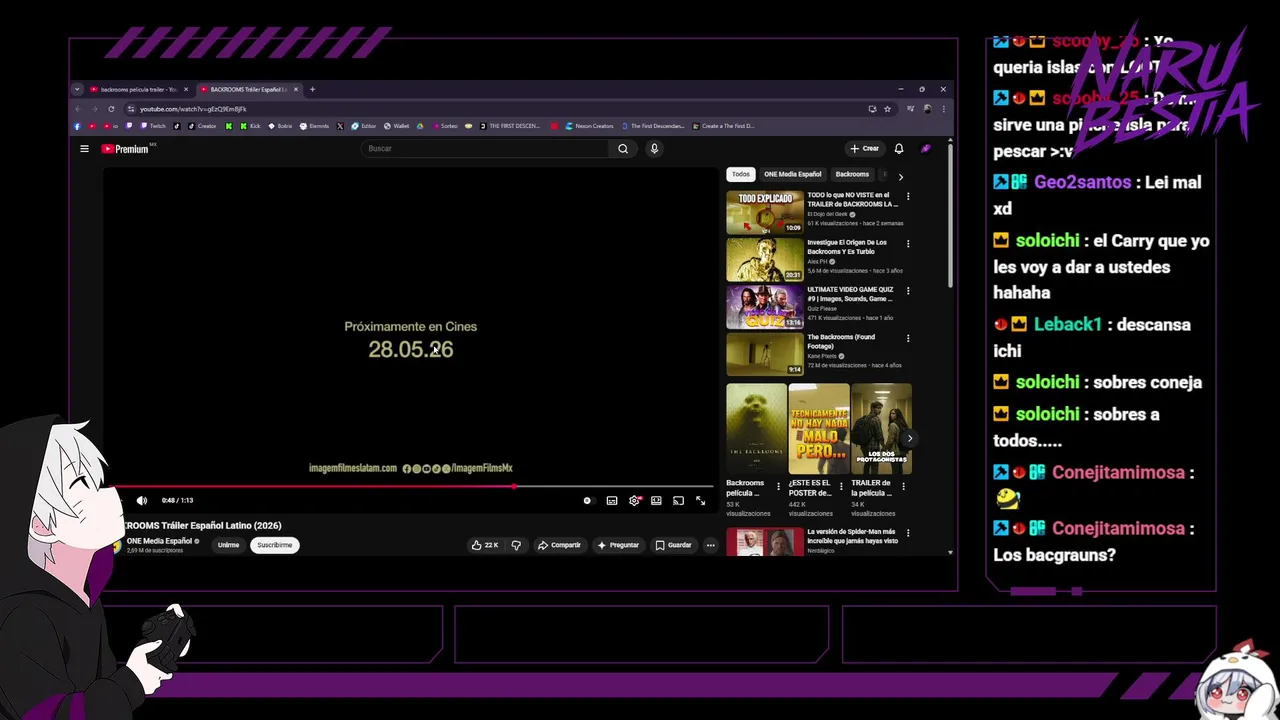Click the Preguntar button
The width and height of the screenshot is (1280, 720).
[618, 545]
